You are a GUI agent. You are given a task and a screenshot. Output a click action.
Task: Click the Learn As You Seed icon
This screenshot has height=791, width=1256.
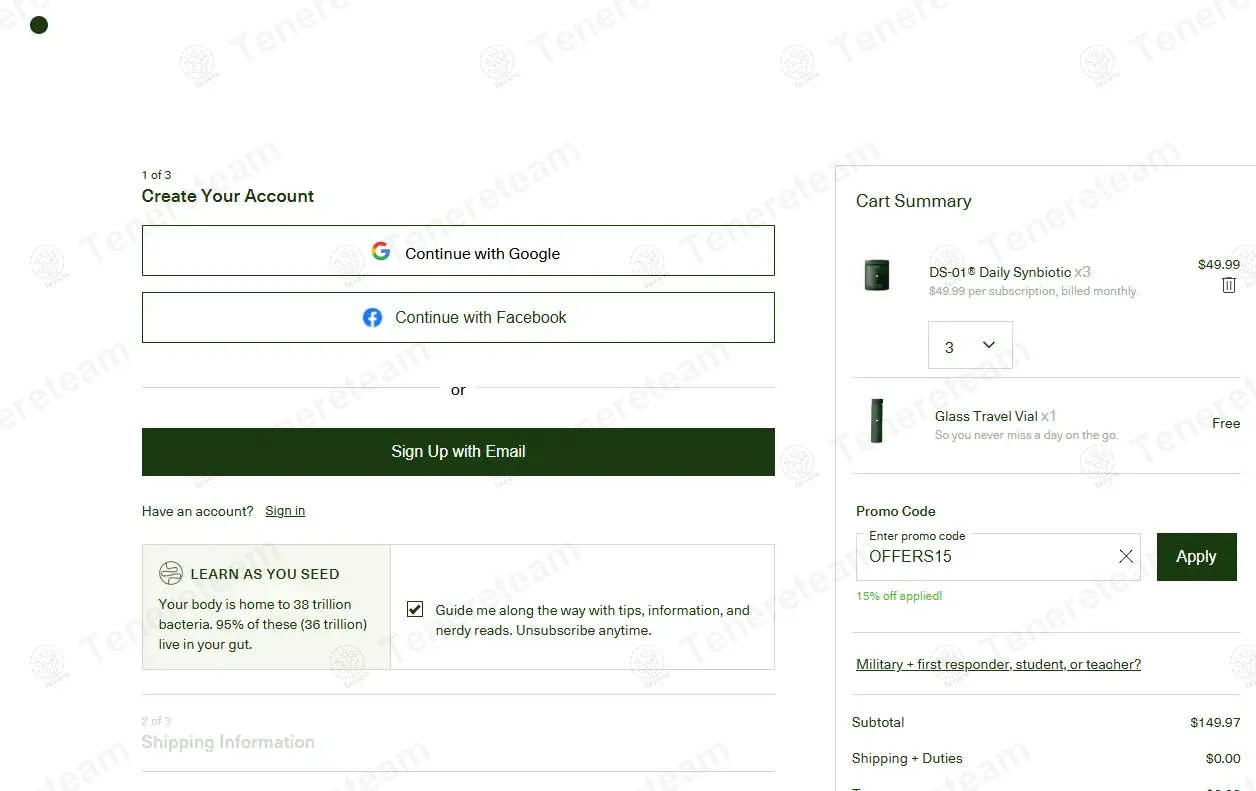(x=171, y=573)
